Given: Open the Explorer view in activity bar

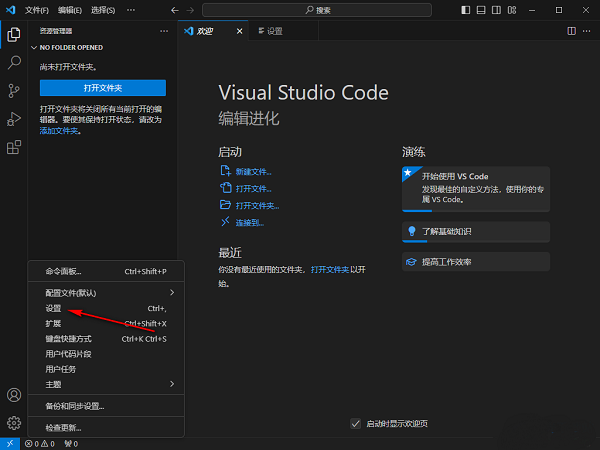Looking at the screenshot, I should (14, 34).
